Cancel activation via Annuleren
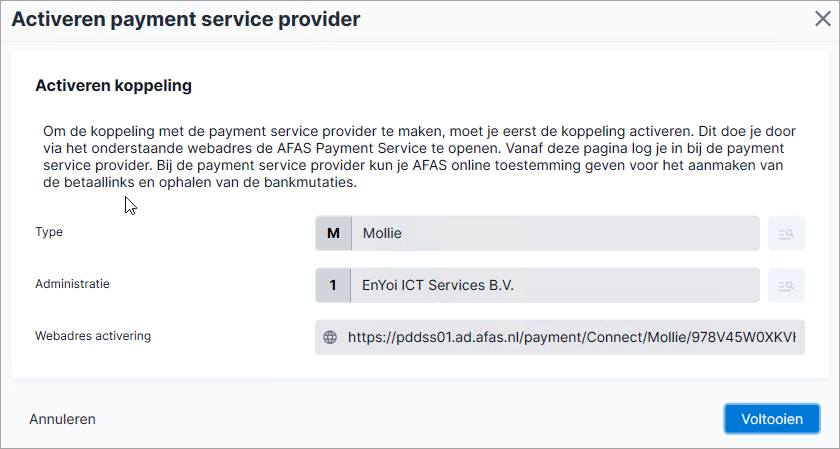840x449 pixels. tap(62, 419)
